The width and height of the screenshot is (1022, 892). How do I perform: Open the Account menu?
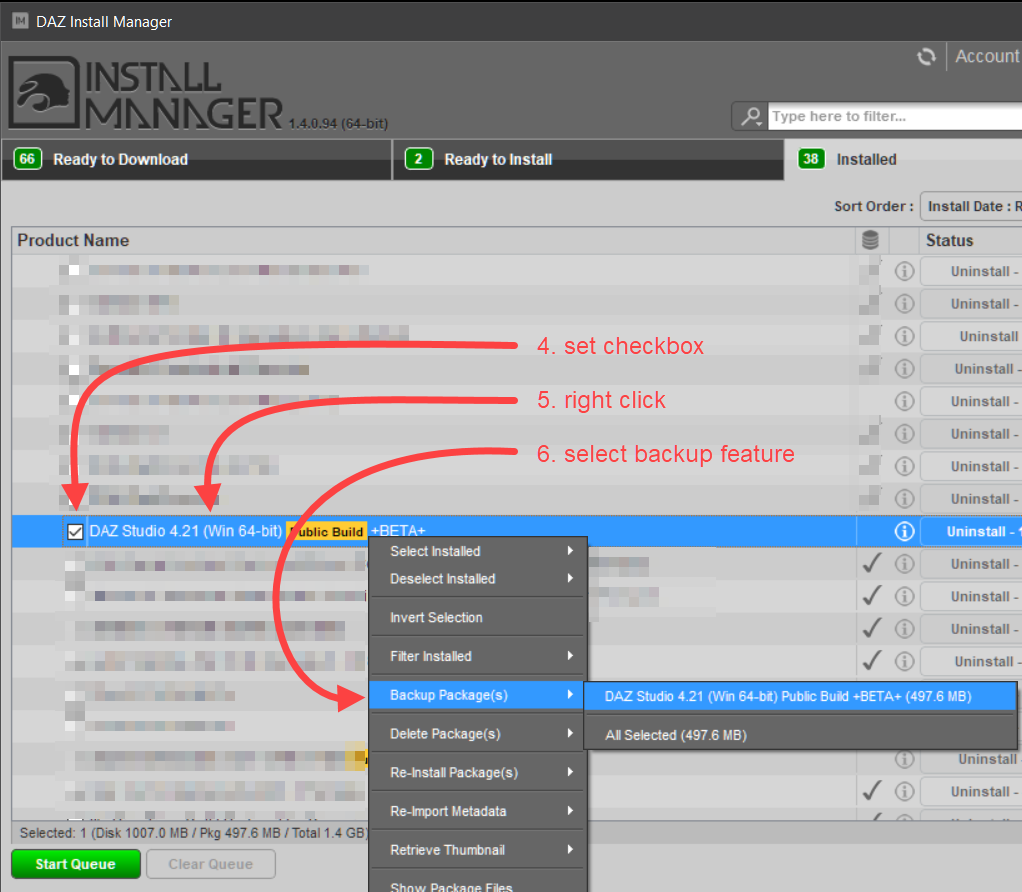point(987,57)
